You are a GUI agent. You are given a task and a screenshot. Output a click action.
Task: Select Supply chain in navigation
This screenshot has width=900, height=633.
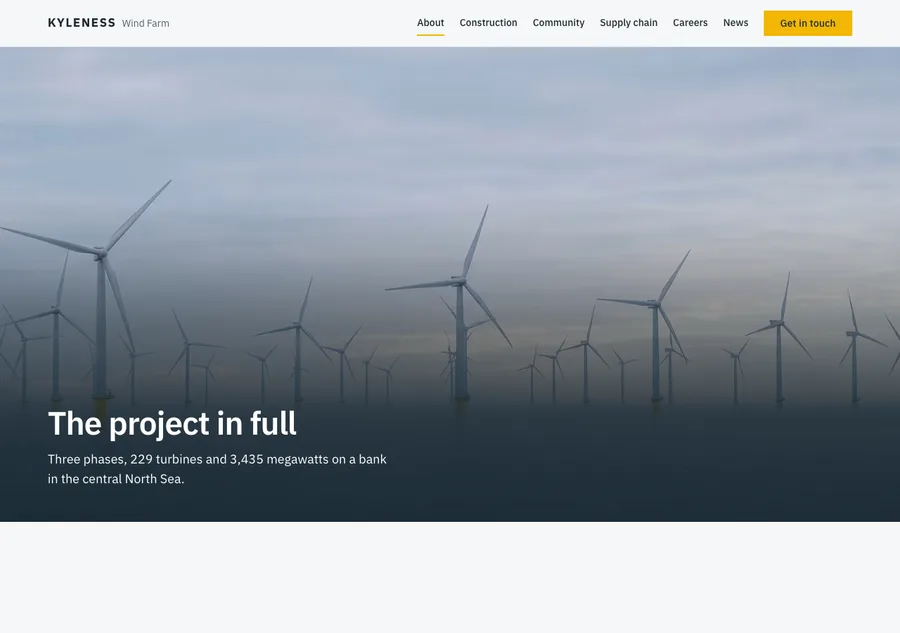click(629, 23)
